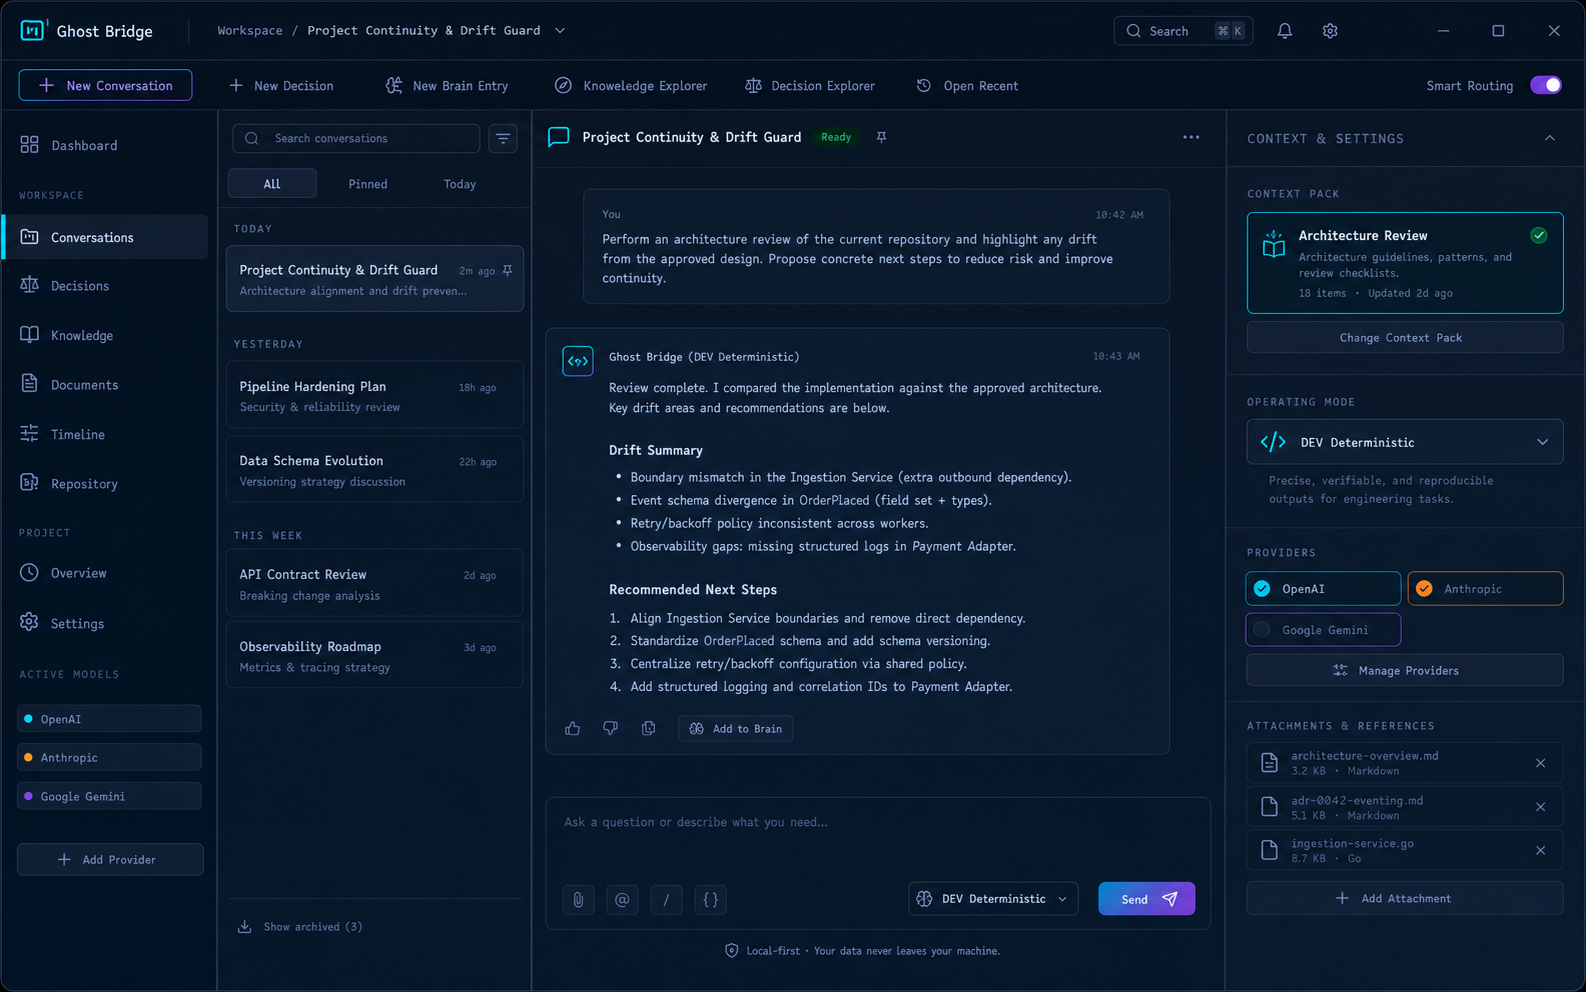
Task: Click Add Attachment button
Action: coord(1404,898)
